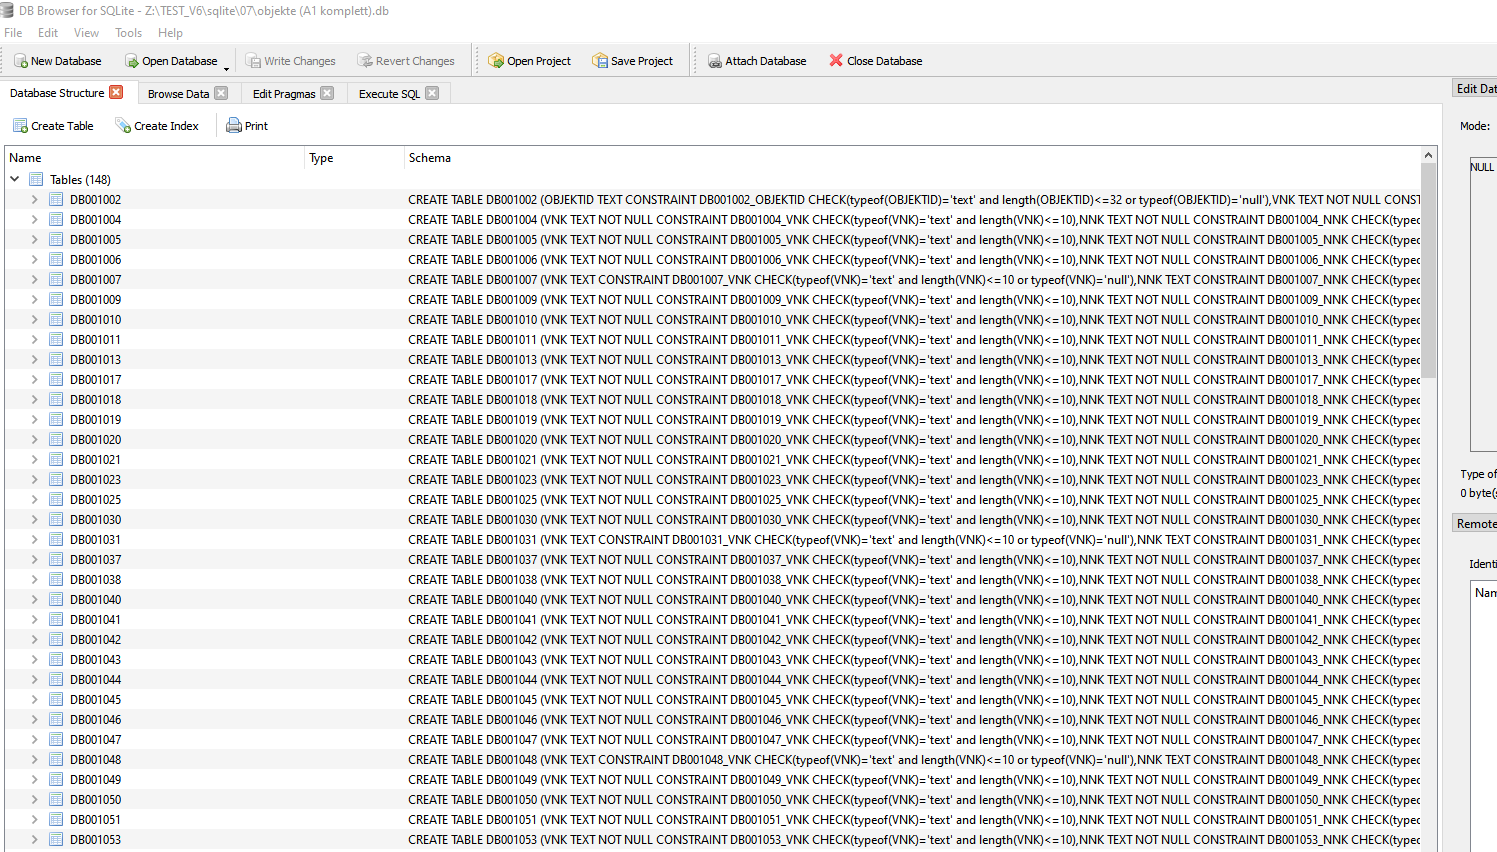Print the database structure
1497x852 pixels.
(247, 125)
